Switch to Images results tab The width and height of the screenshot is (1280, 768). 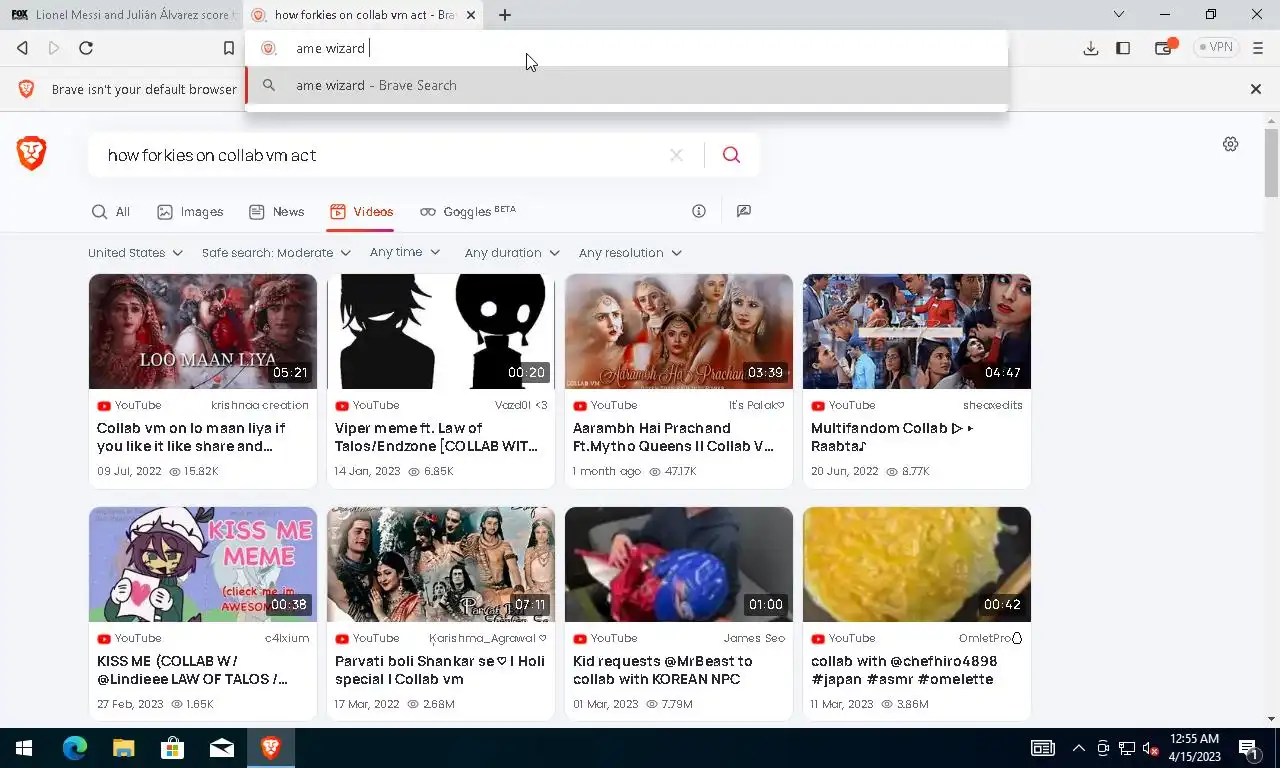click(x=190, y=212)
